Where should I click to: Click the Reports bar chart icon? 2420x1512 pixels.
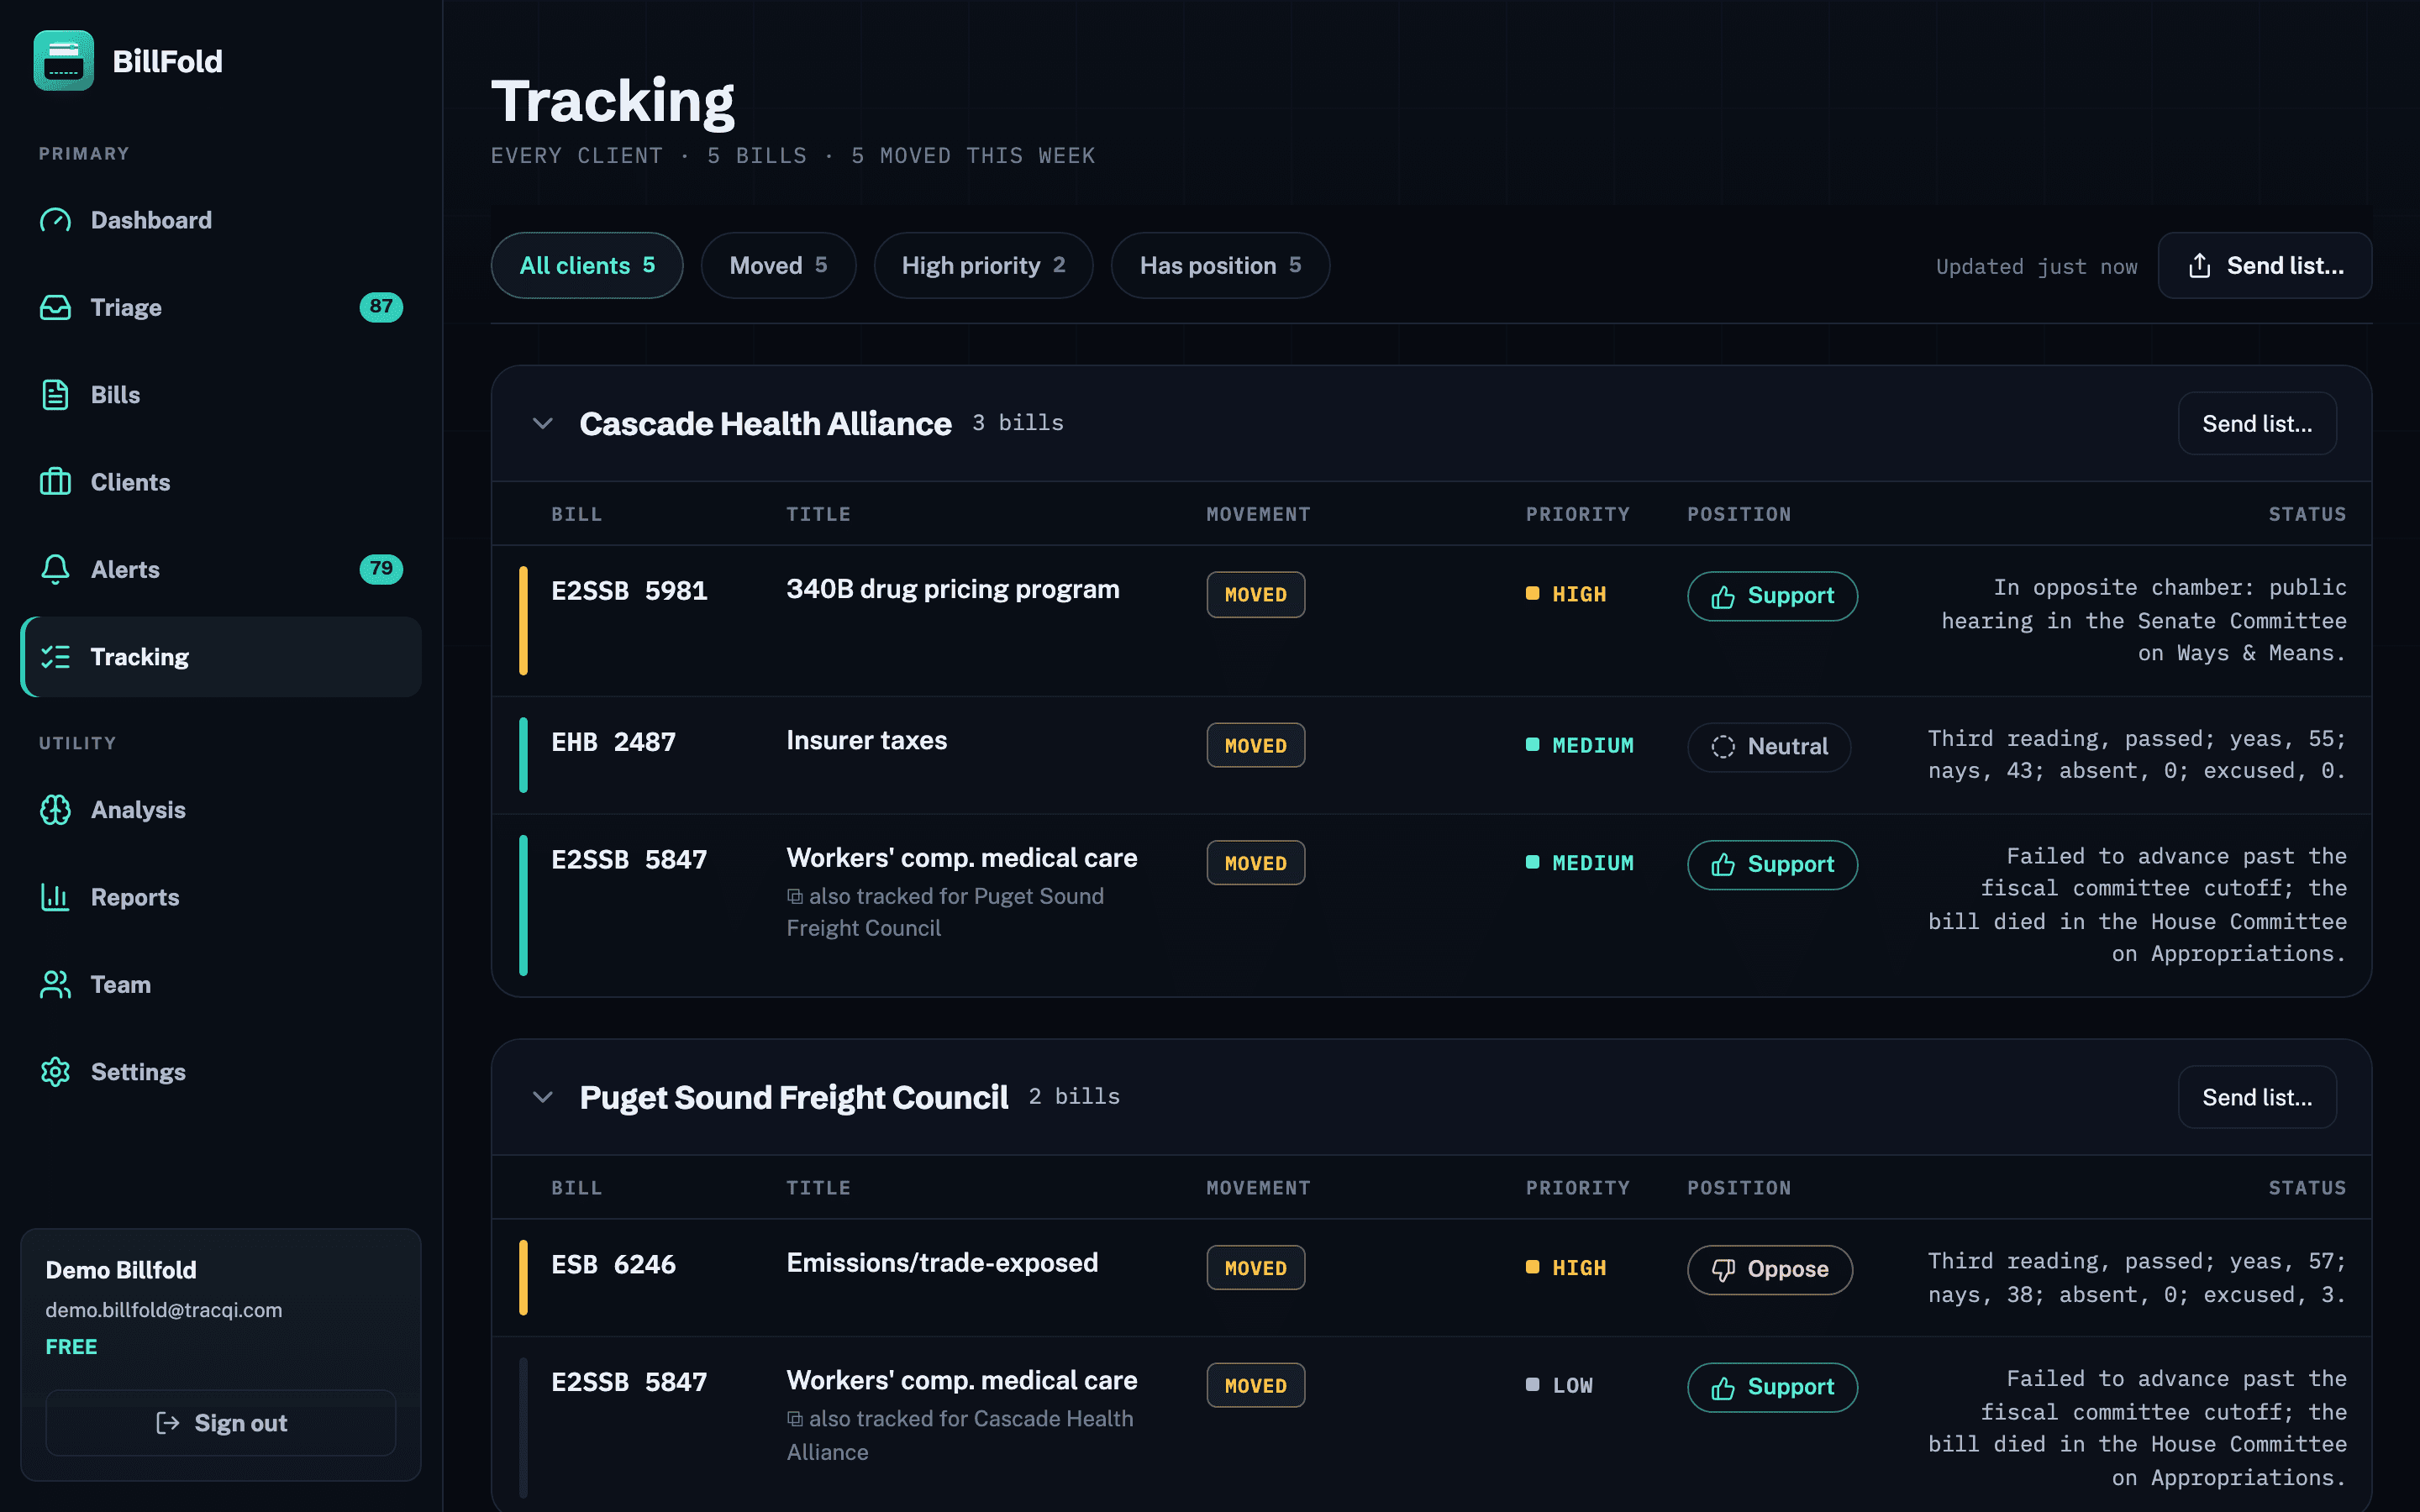[x=55, y=897]
